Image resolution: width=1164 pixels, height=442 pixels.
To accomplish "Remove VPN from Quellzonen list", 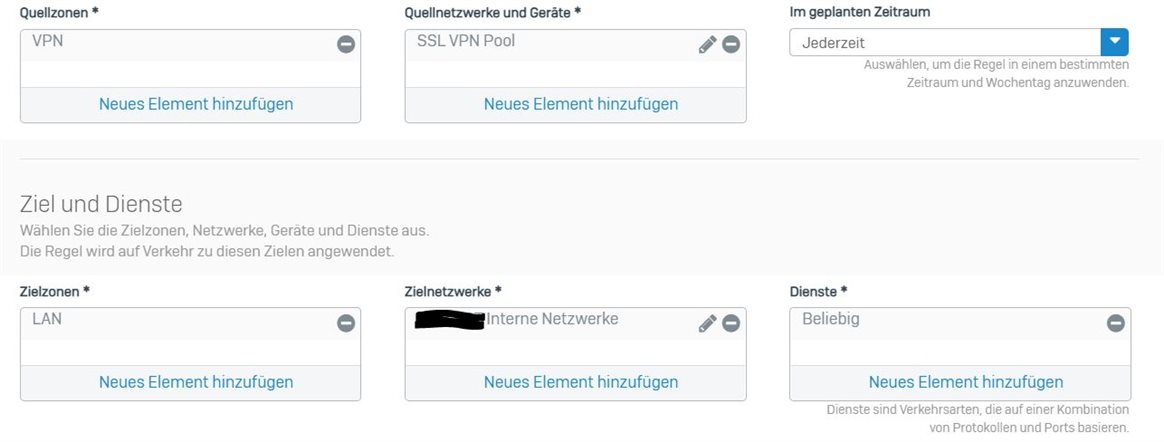I will click(x=346, y=45).
